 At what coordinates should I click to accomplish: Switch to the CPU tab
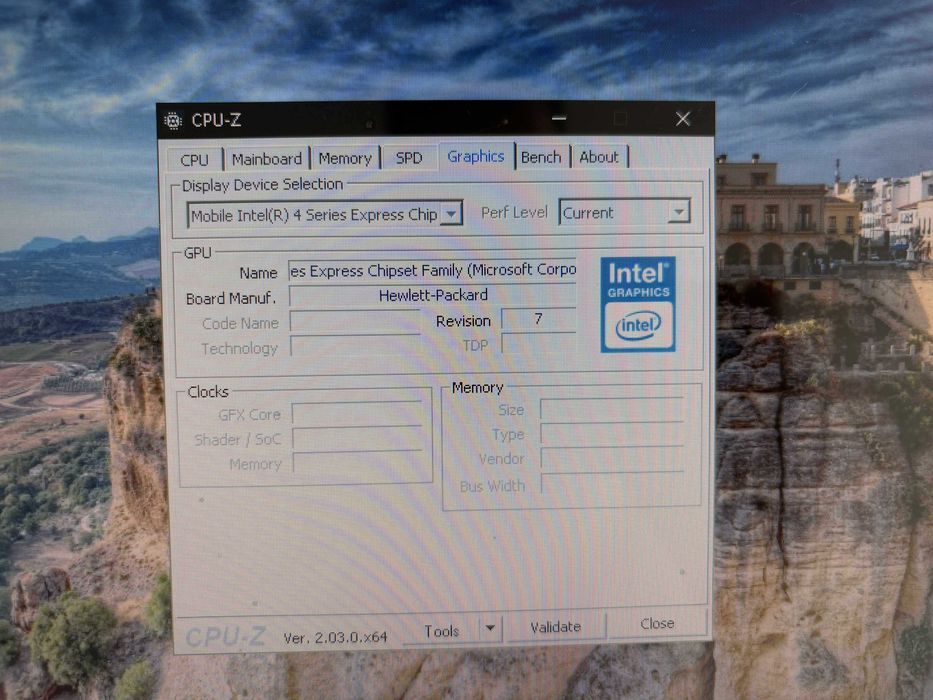coord(195,160)
